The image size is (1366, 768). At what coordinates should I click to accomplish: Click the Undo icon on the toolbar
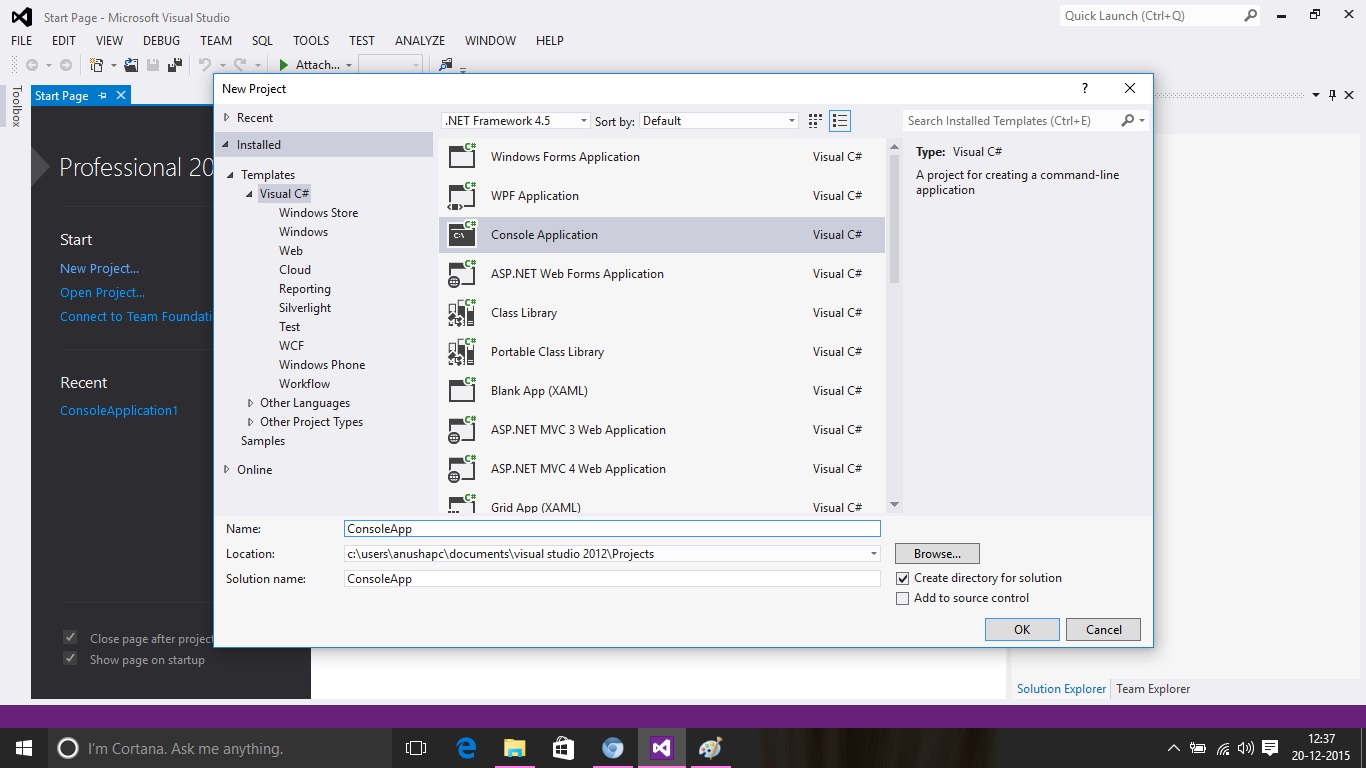click(x=205, y=64)
